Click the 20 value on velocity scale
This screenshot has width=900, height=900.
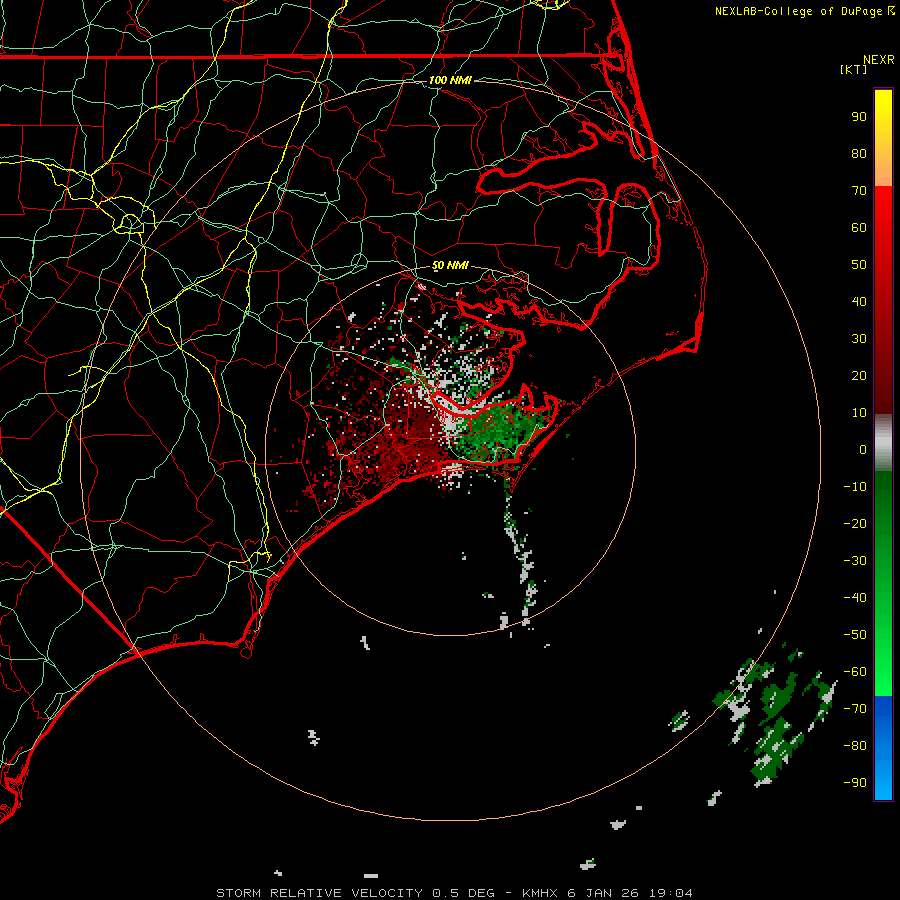(x=859, y=375)
